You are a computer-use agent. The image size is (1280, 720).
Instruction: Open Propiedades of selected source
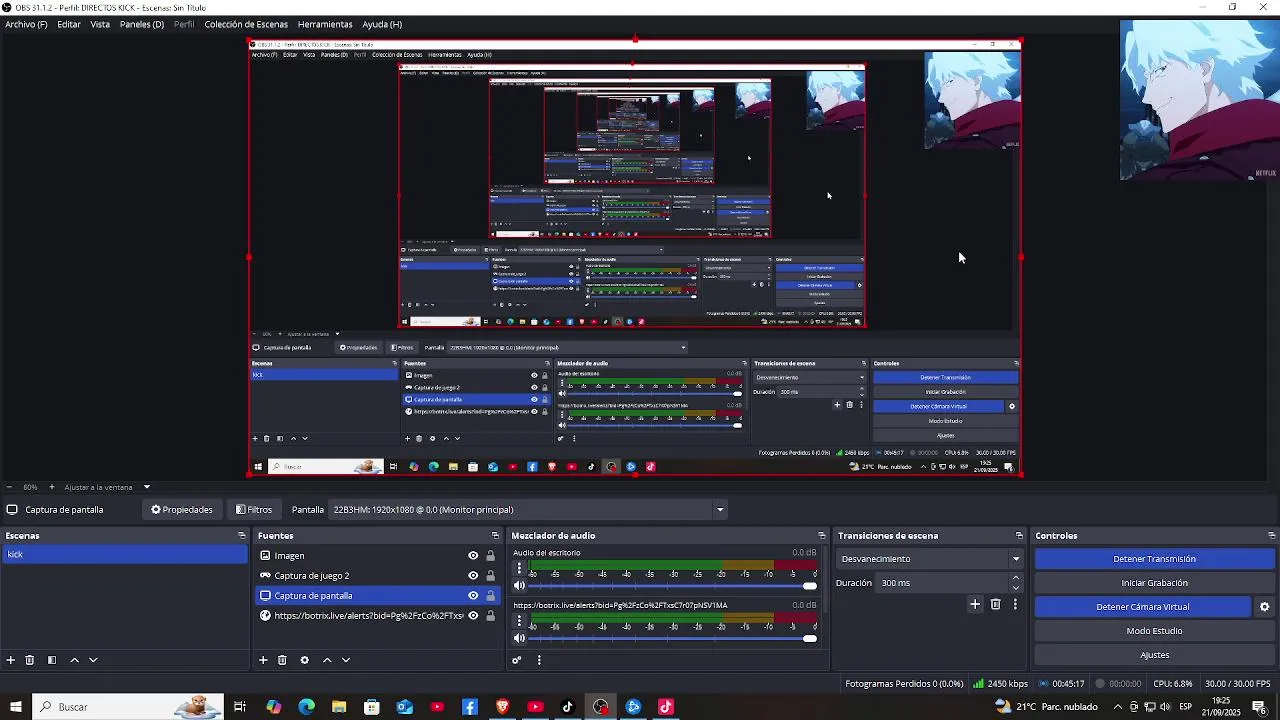tap(182, 510)
